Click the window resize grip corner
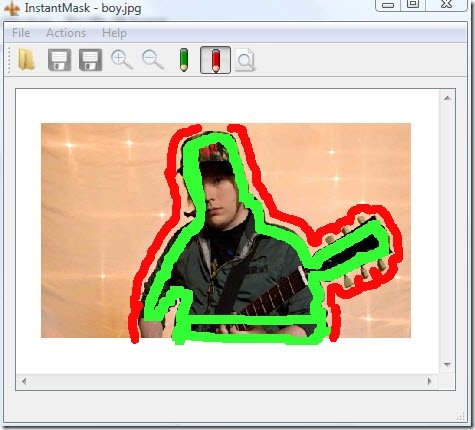 pos(461,416)
